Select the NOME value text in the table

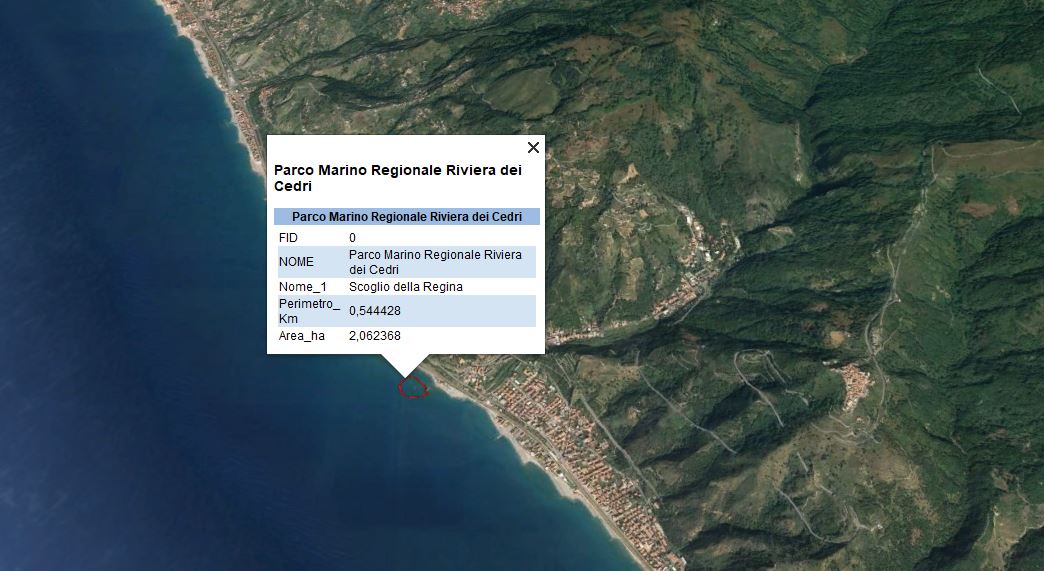click(435, 262)
